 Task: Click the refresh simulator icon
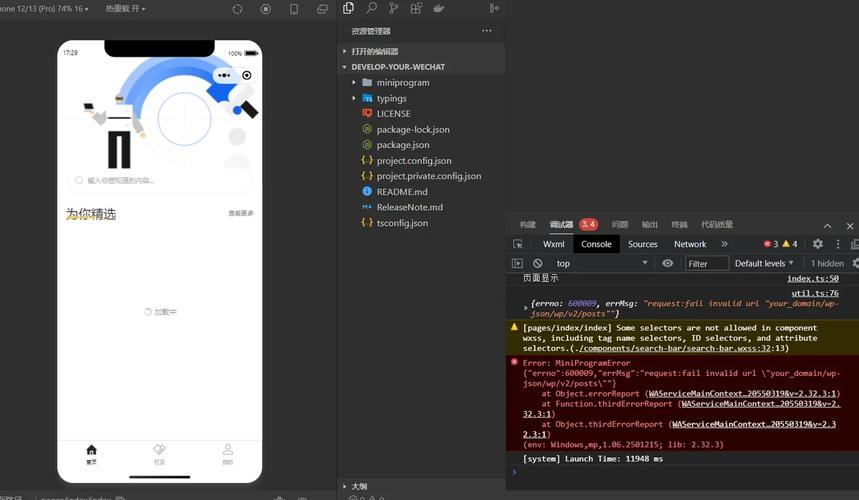point(237,9)
